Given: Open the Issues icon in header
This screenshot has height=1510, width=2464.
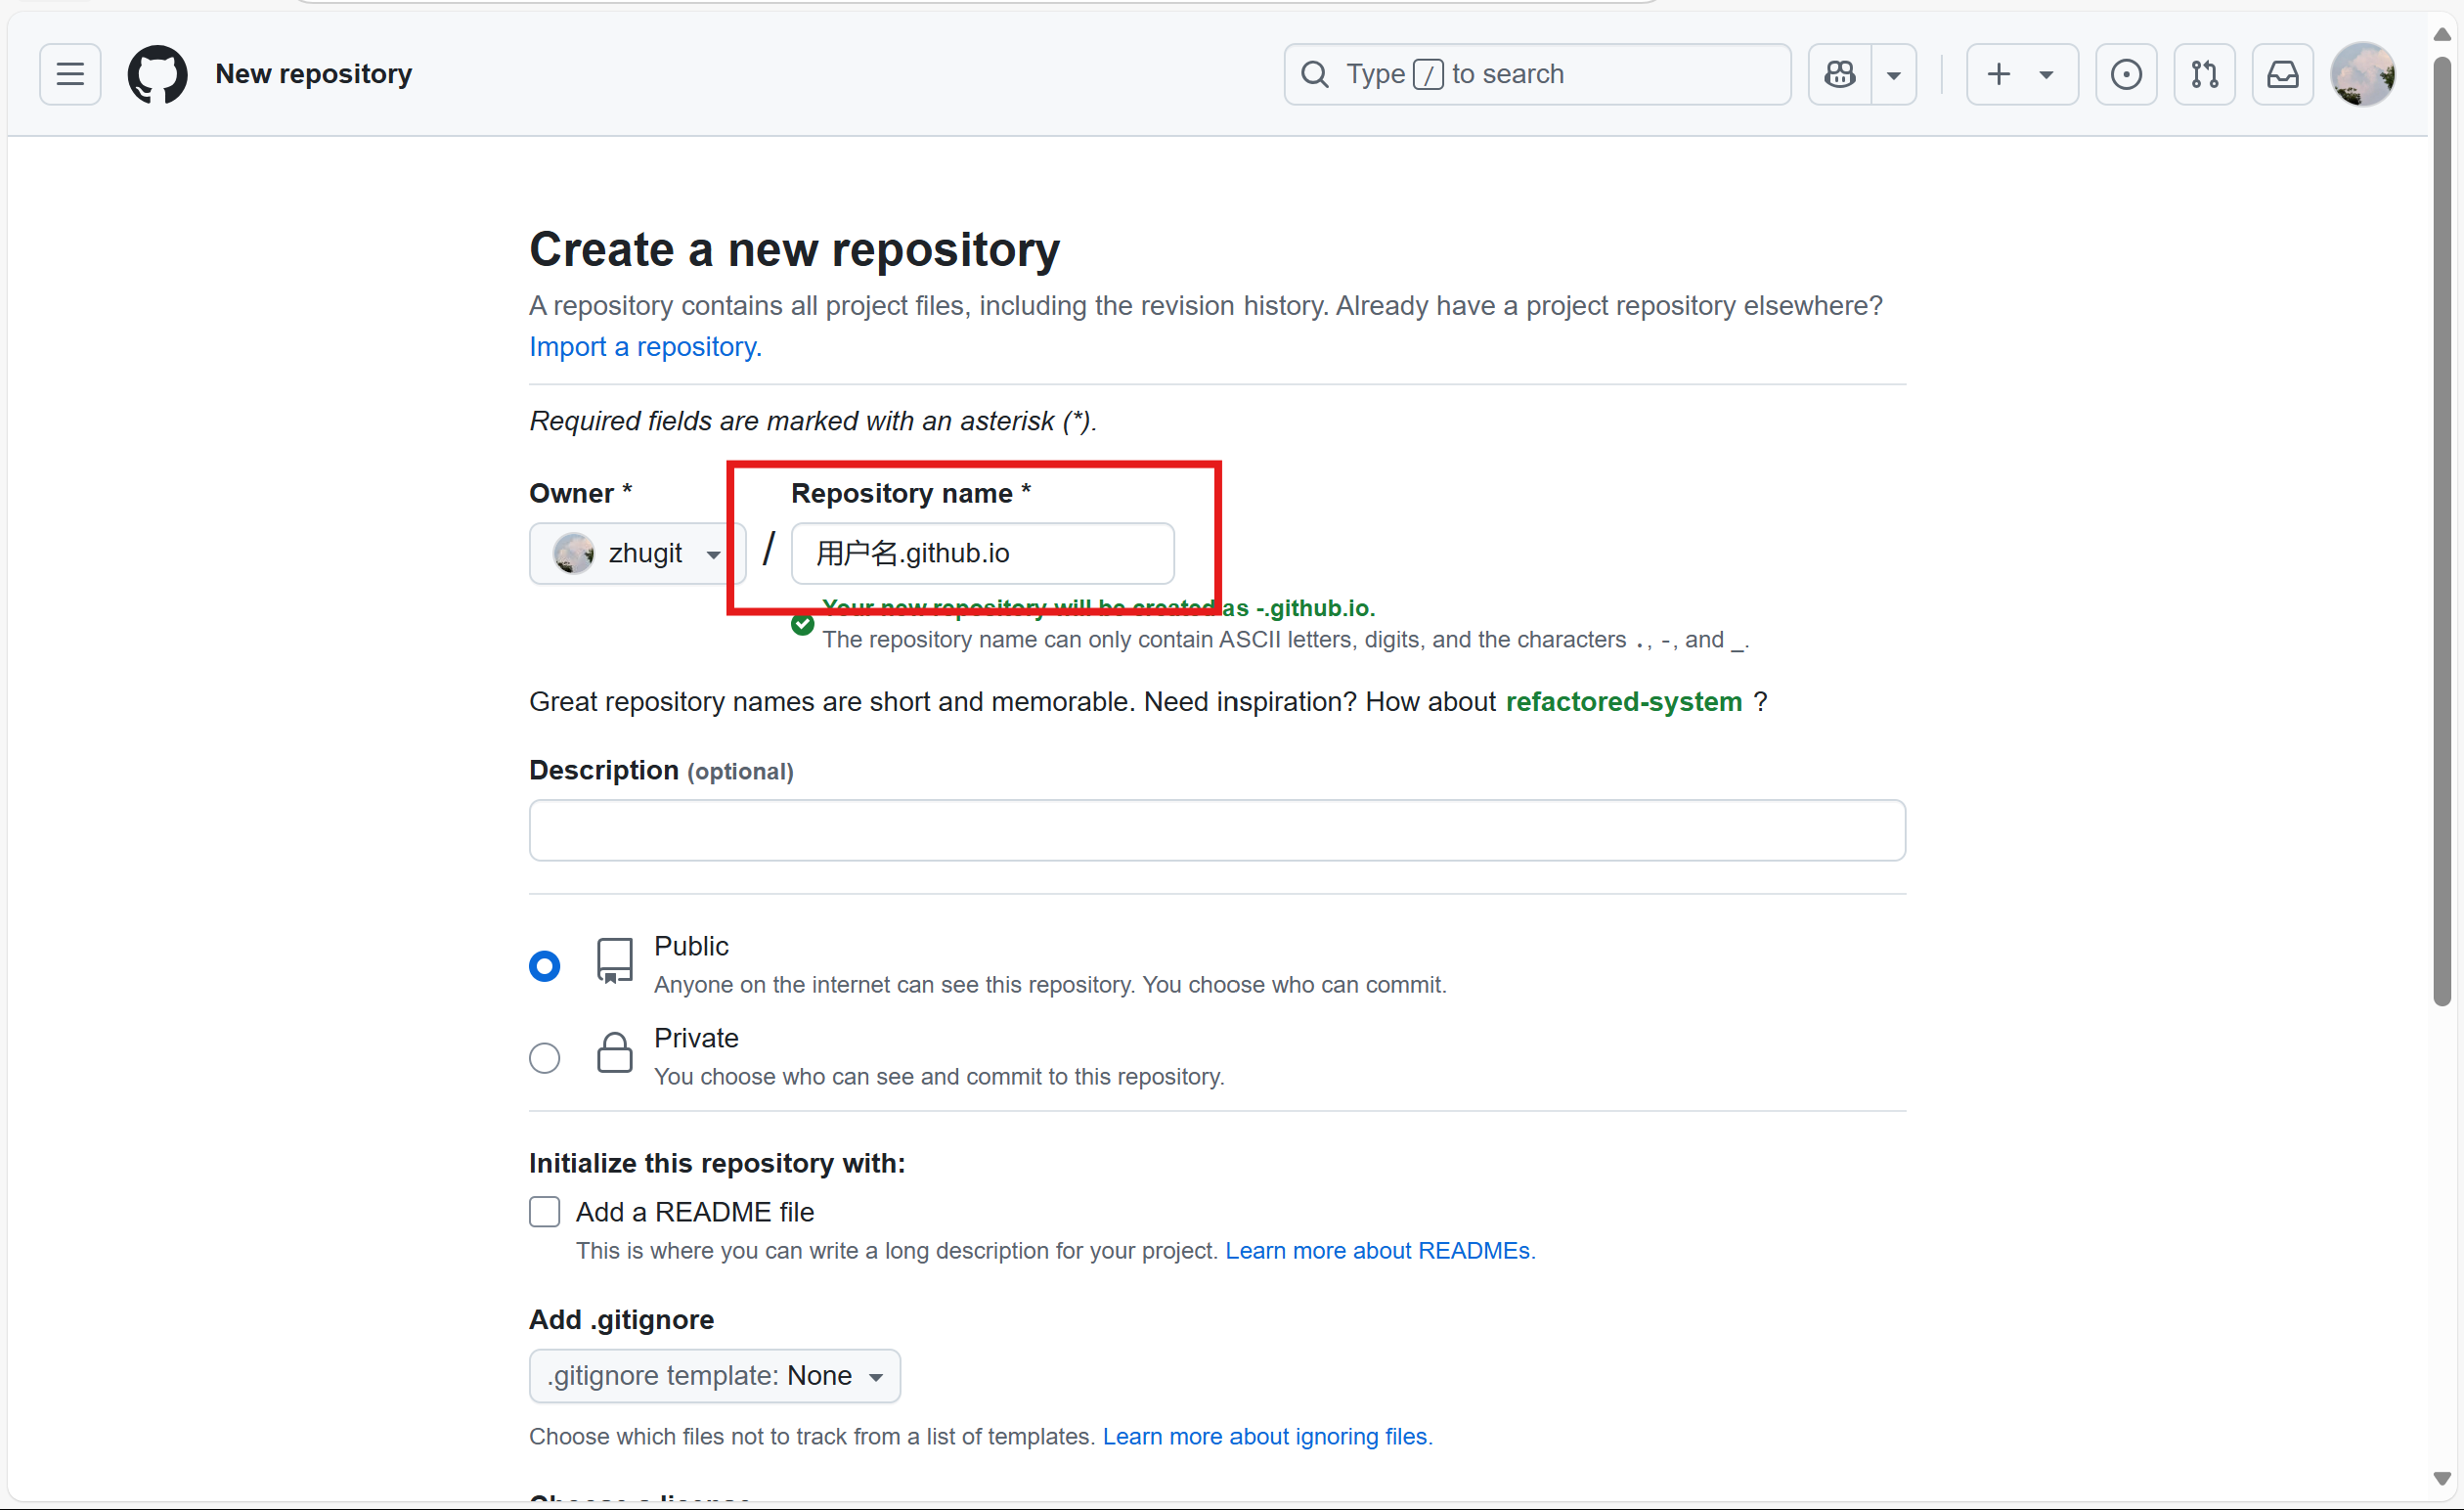Looking at the screenshot, I should 2126,74.
